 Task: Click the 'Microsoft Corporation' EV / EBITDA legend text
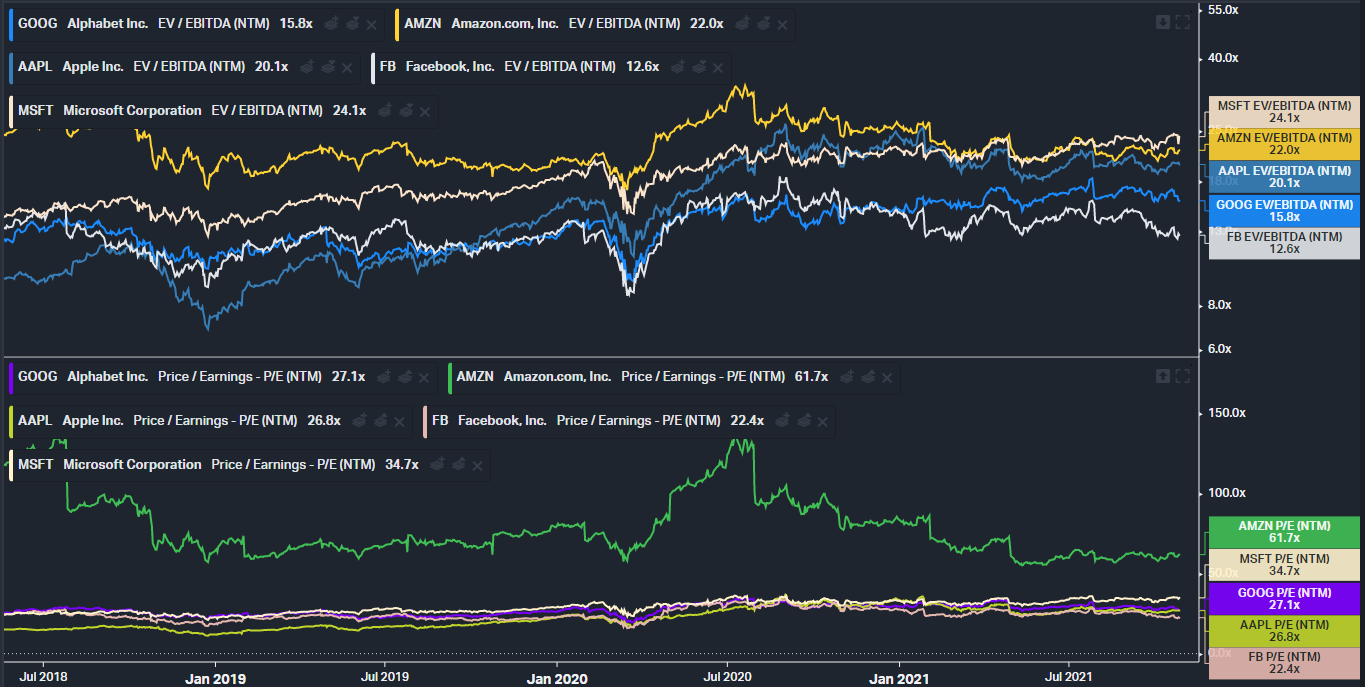point(133,111)
